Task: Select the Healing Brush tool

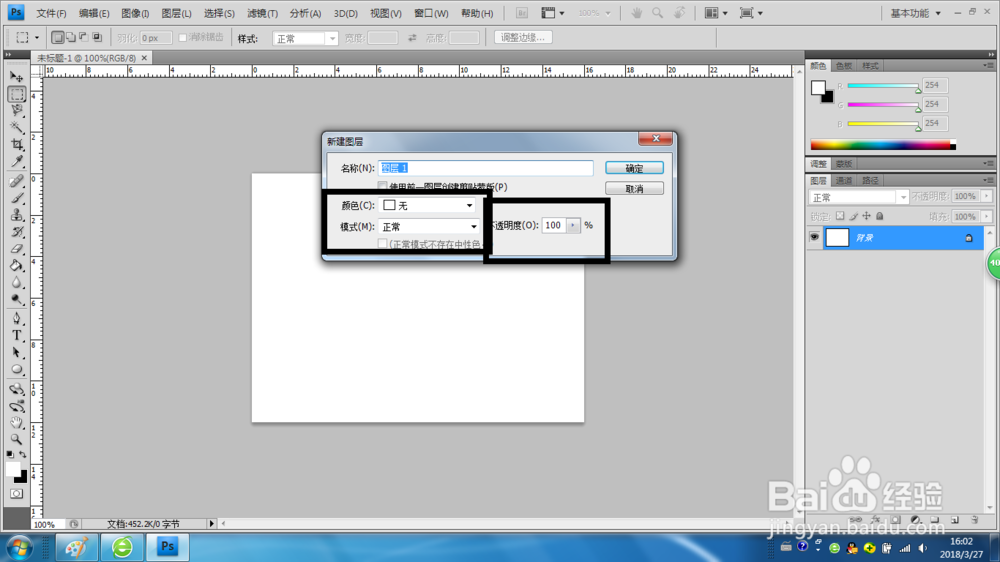Action: [17, 182]
